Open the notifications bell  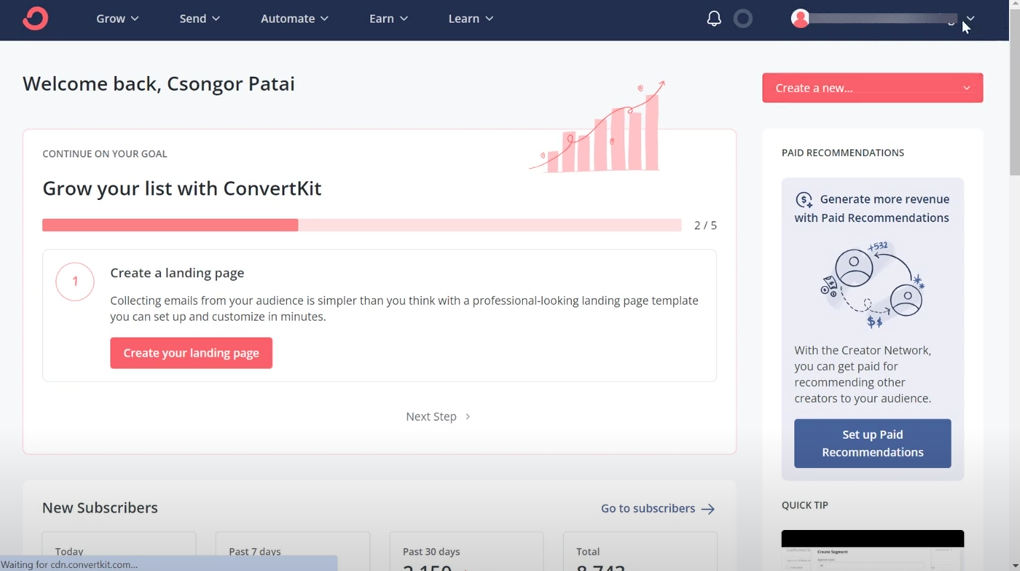coord(714,18)
